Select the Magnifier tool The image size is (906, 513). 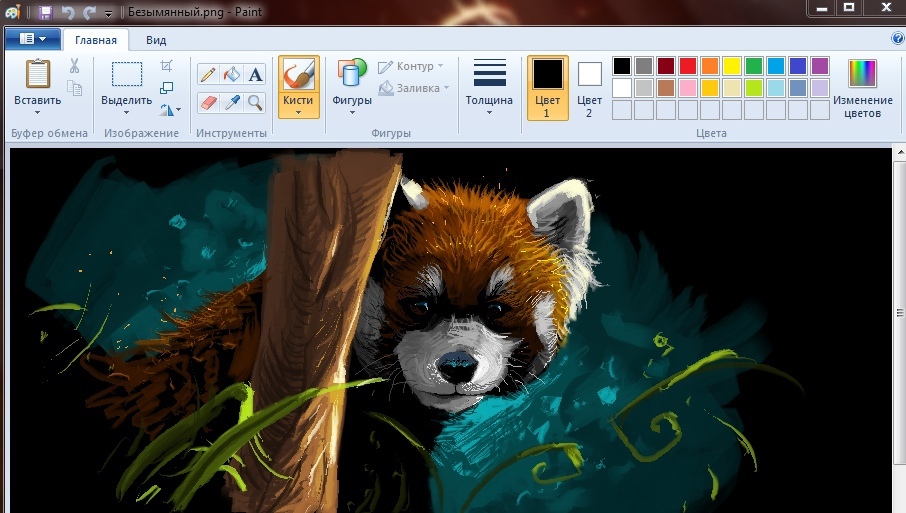click(x=255, y=103)
